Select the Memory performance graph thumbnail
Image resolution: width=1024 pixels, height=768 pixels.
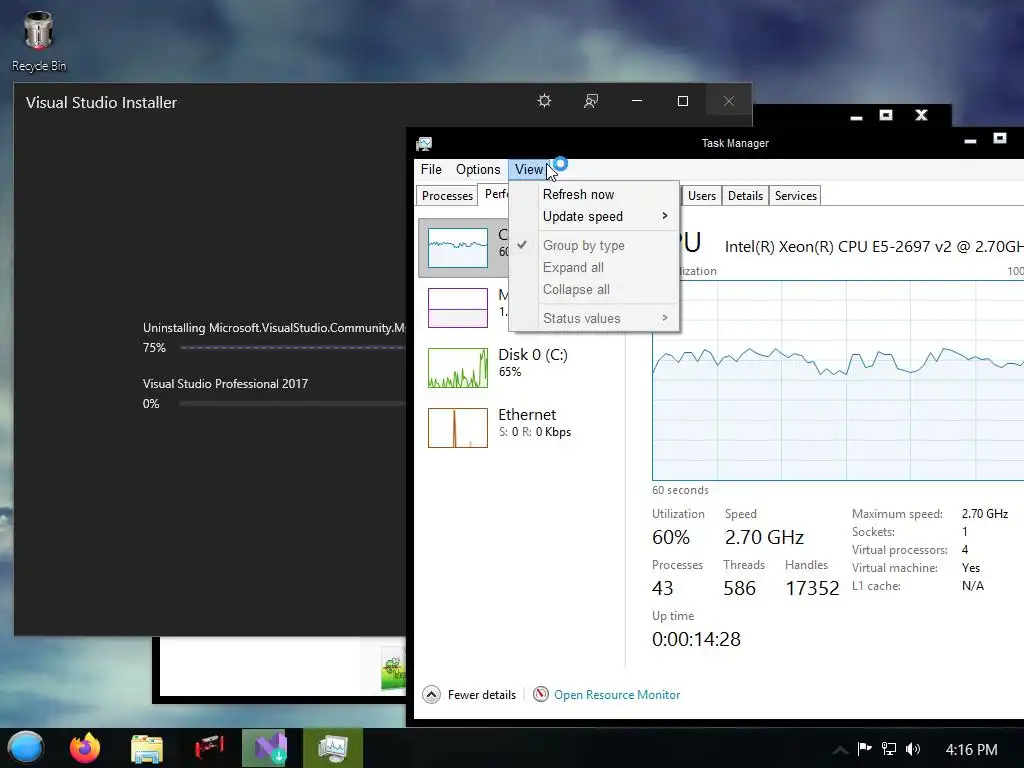(458, 308)
